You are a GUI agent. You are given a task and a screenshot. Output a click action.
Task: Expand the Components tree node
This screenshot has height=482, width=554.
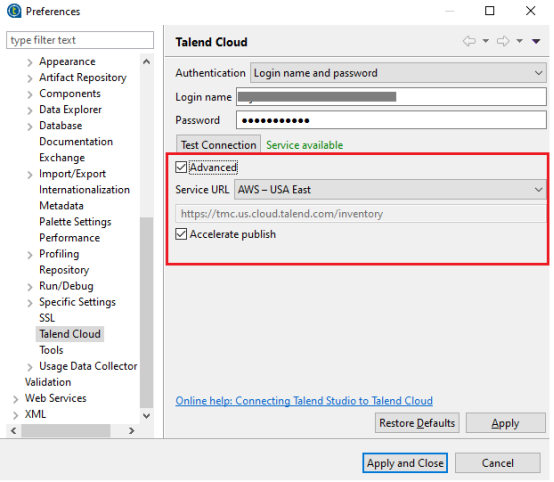tap(30, 94)
